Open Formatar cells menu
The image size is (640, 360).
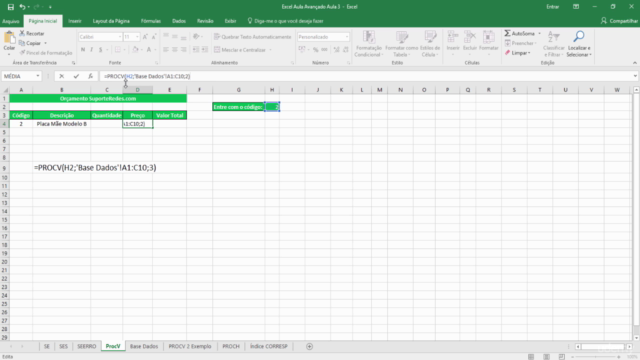click(x=489, y=41)
